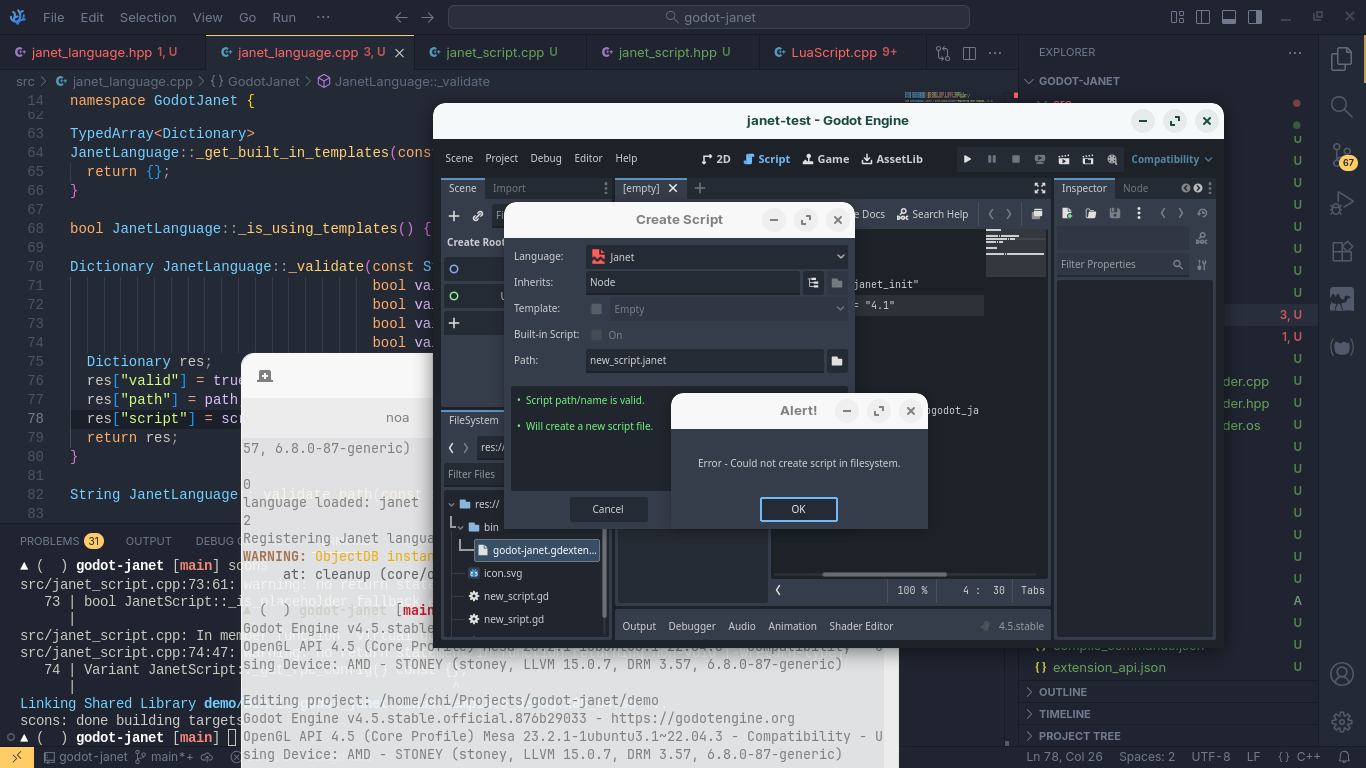
Task: Click the Inherits class tree picker icon
Action: tap(814, 283)
